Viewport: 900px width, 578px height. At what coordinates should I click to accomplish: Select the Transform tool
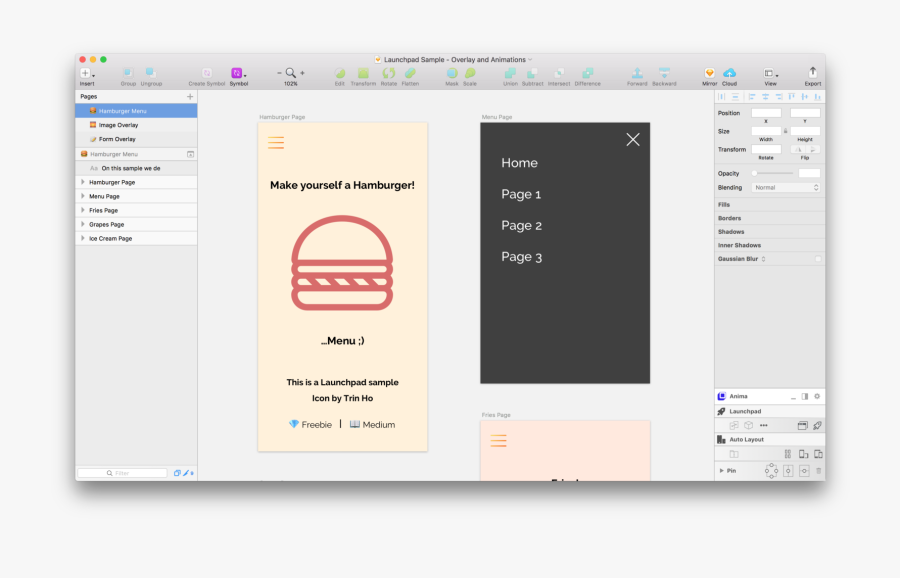coord(363,73)
